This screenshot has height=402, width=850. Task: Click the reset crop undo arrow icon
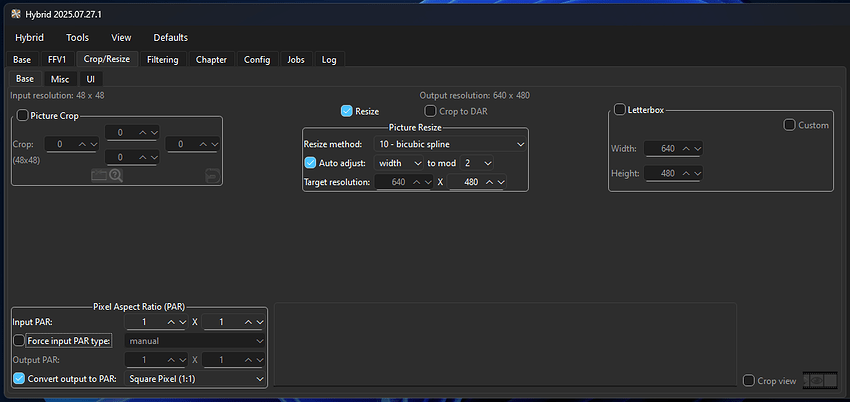(x=211, y=175)
